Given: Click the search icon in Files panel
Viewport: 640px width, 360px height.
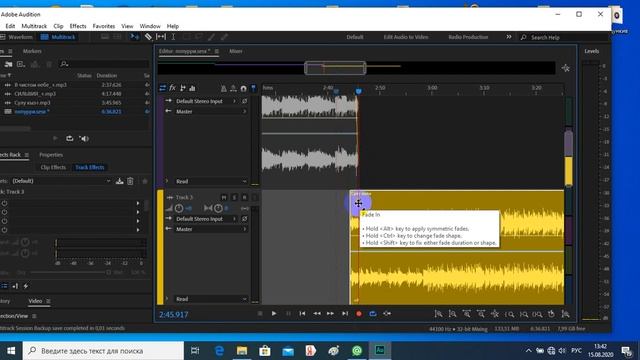Looking at the screenshot, I should point(64,64).
